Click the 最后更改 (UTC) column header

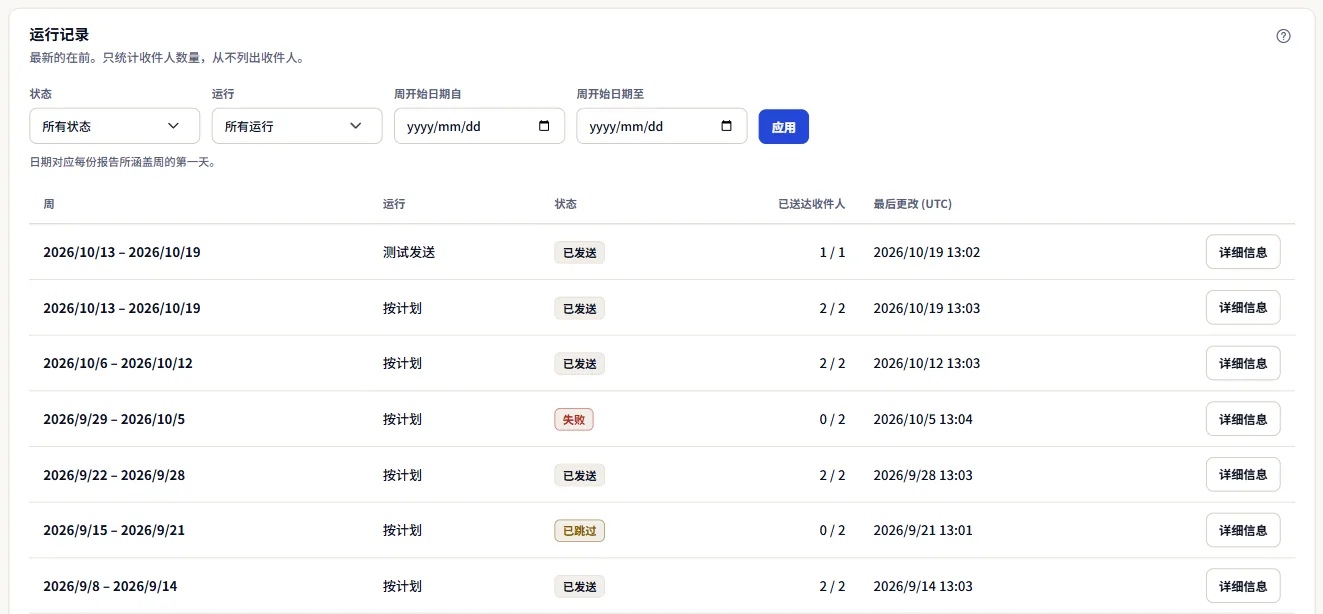pos(913,204)
